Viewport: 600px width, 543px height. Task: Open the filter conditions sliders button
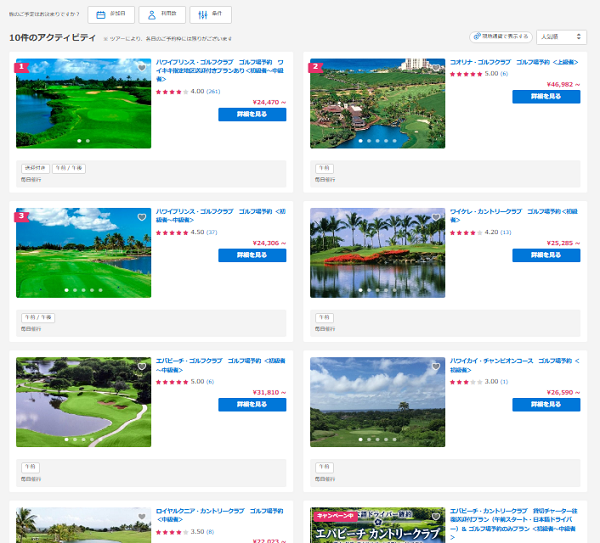click(210, 15)
